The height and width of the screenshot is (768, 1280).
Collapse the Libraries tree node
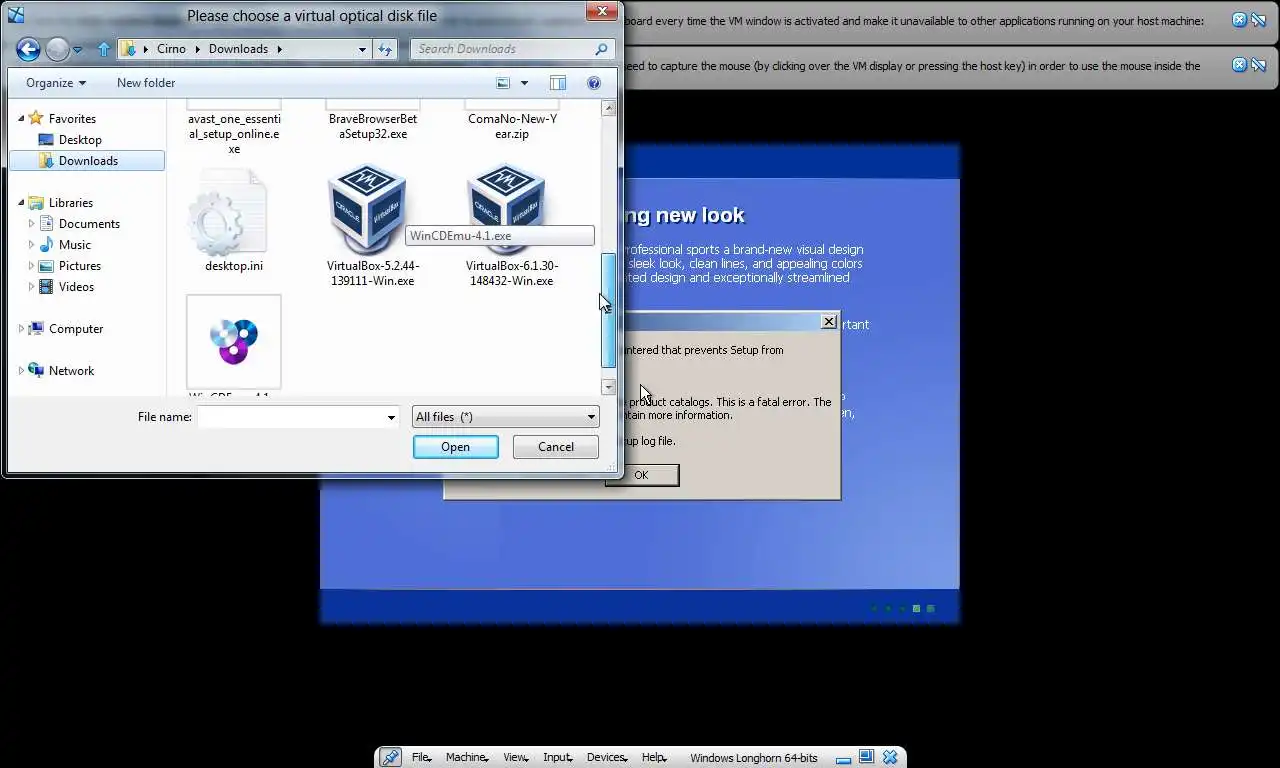(x=21, y=202)
